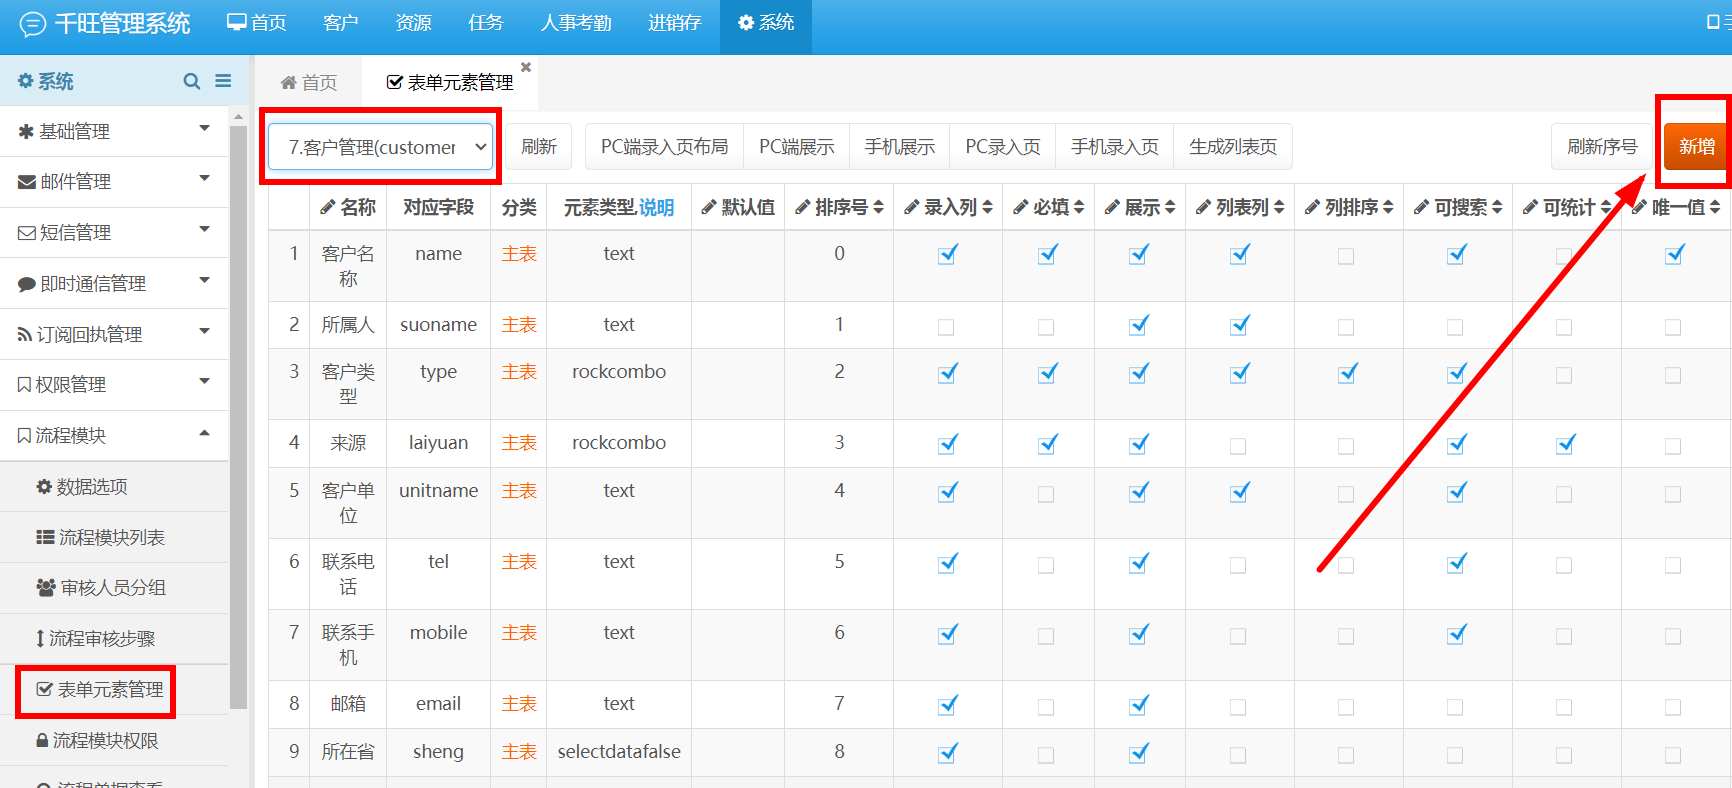Toggle the sidebar hamburger menu icon
This screenshot has width=1732, height=788.
[223, 81]
